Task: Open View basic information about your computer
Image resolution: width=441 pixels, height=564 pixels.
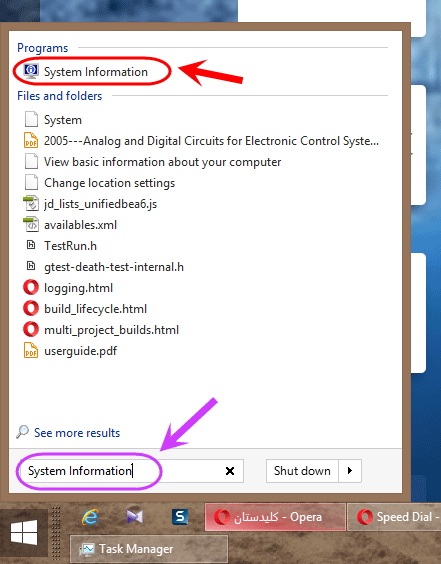Action: click(163, 162)
